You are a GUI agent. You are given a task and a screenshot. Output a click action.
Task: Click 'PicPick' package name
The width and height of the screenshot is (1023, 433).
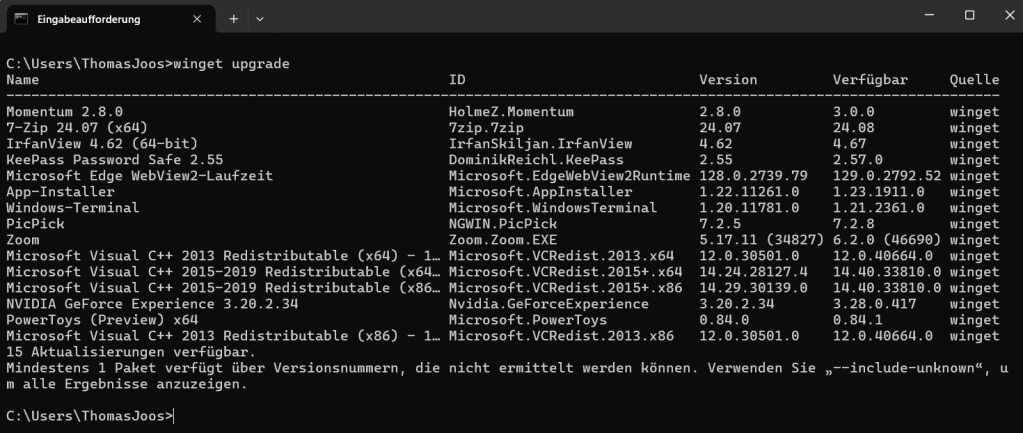[x=35, y=224]
